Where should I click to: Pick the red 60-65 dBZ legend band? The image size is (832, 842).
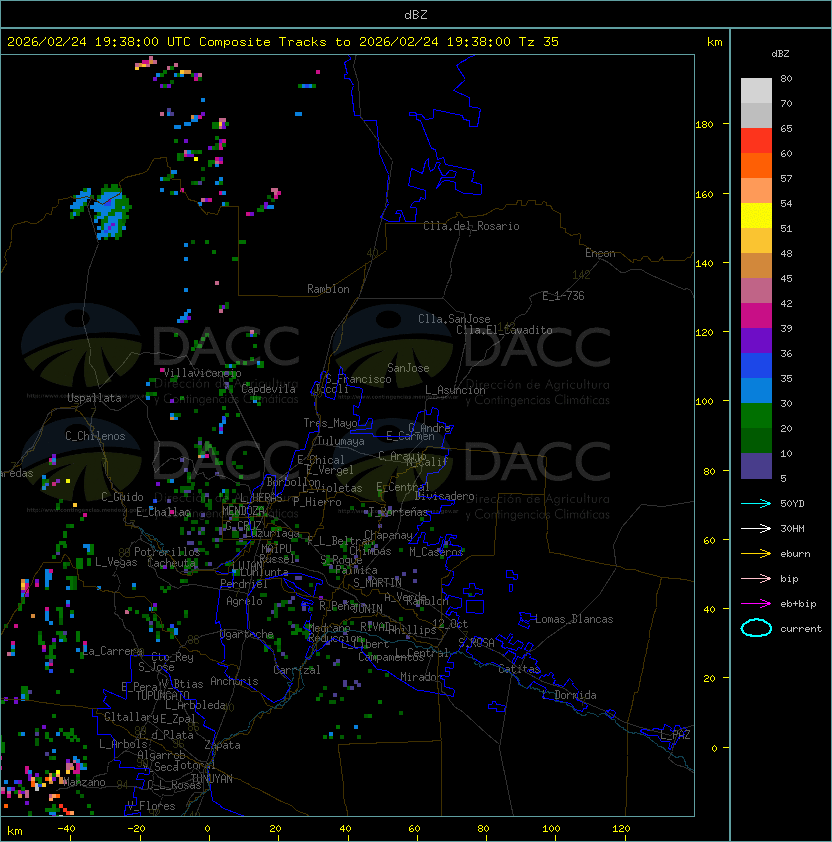(756, 141)
